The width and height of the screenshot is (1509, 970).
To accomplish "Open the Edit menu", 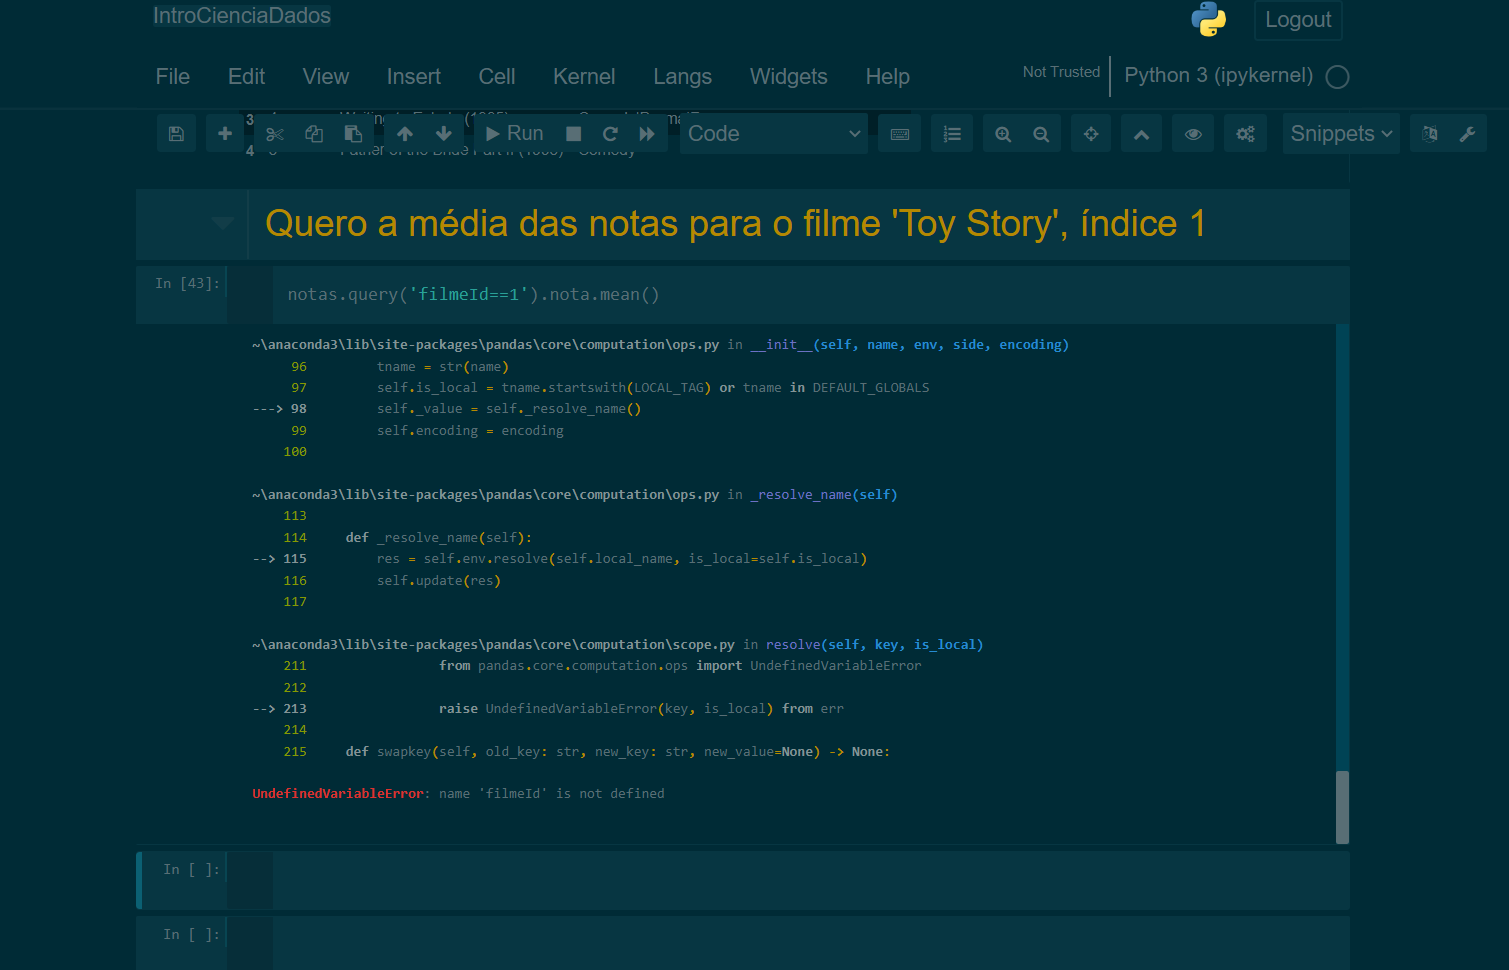I will coord(246,77).
